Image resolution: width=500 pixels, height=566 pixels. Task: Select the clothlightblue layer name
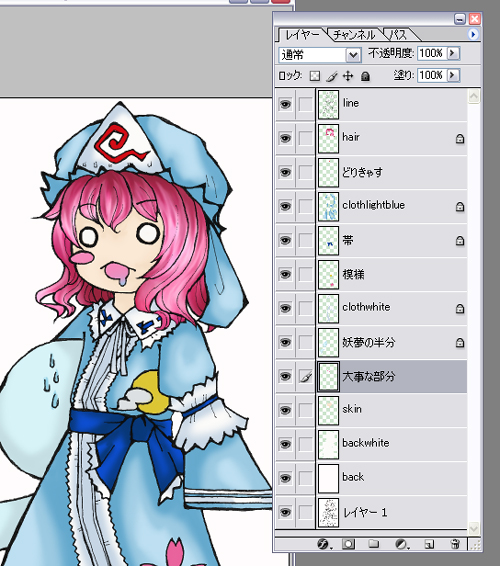tap(374, 205)
